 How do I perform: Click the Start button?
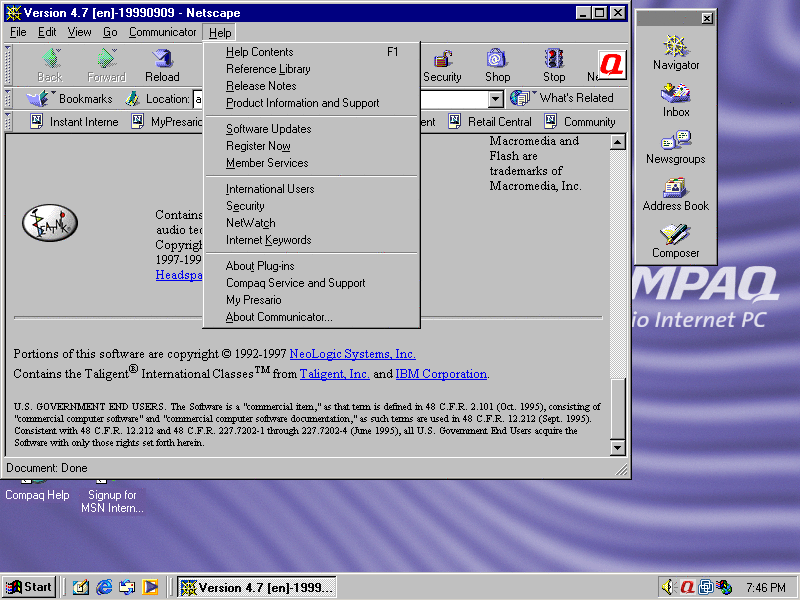coord(29,587)
